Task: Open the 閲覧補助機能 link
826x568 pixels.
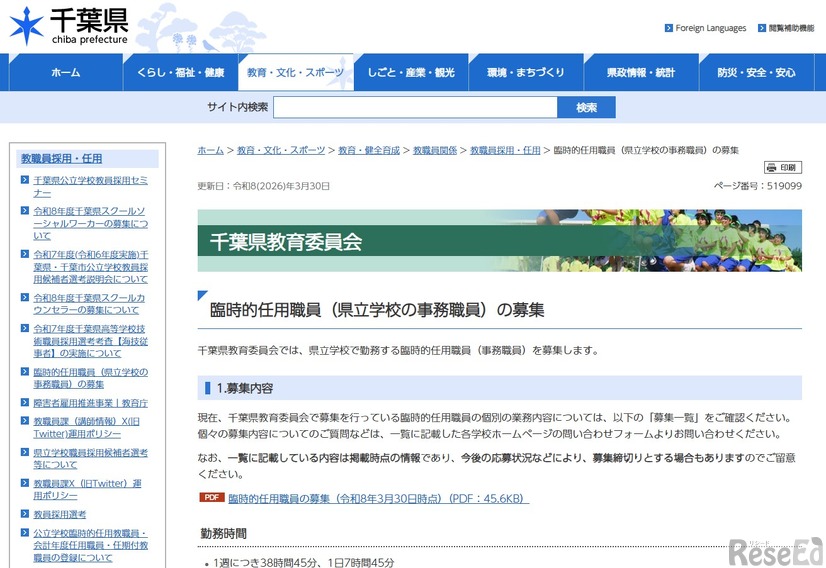Action: tap(791, 28)
